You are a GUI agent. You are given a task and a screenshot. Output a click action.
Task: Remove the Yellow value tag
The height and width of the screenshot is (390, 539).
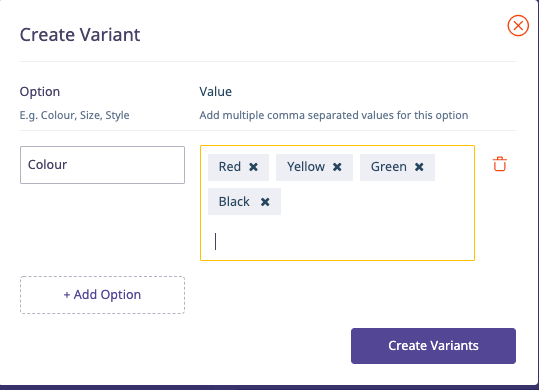337,167
